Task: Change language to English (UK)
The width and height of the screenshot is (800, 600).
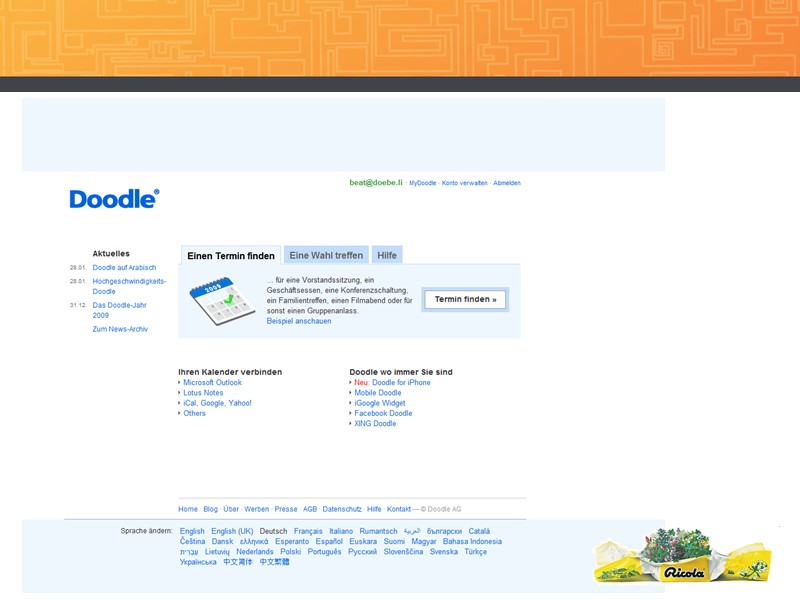Action: click(x=232, y=531)
